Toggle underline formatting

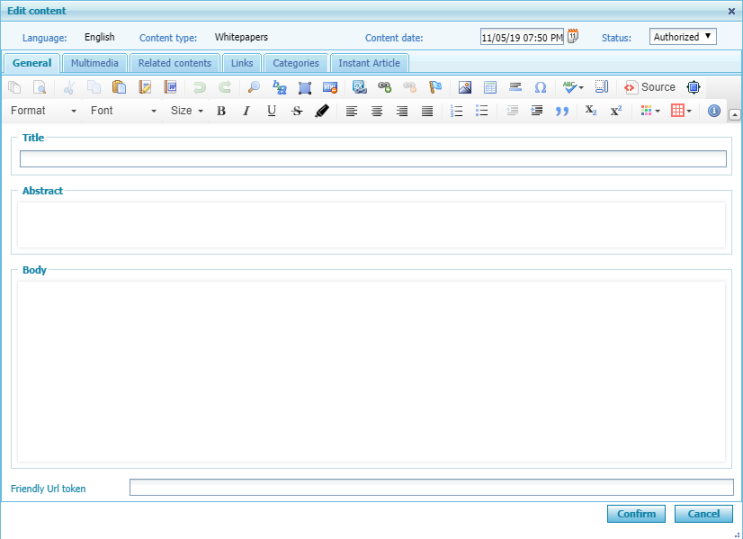point(271,111)
